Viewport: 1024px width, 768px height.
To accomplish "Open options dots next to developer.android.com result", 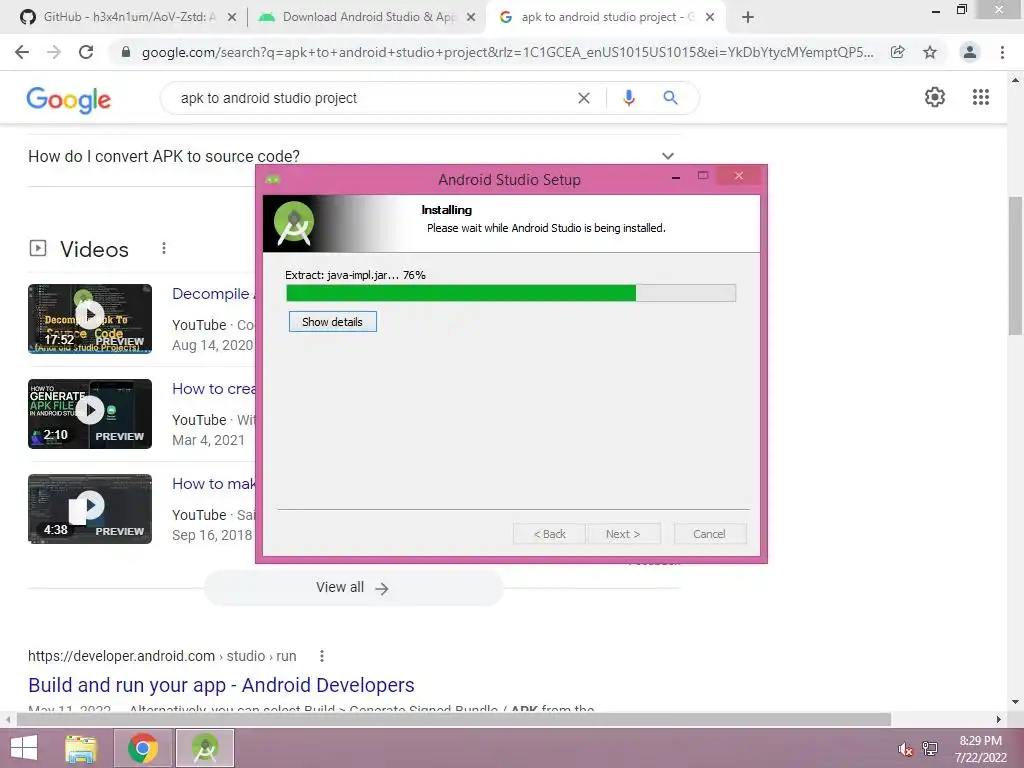I will tap(322, 656).
